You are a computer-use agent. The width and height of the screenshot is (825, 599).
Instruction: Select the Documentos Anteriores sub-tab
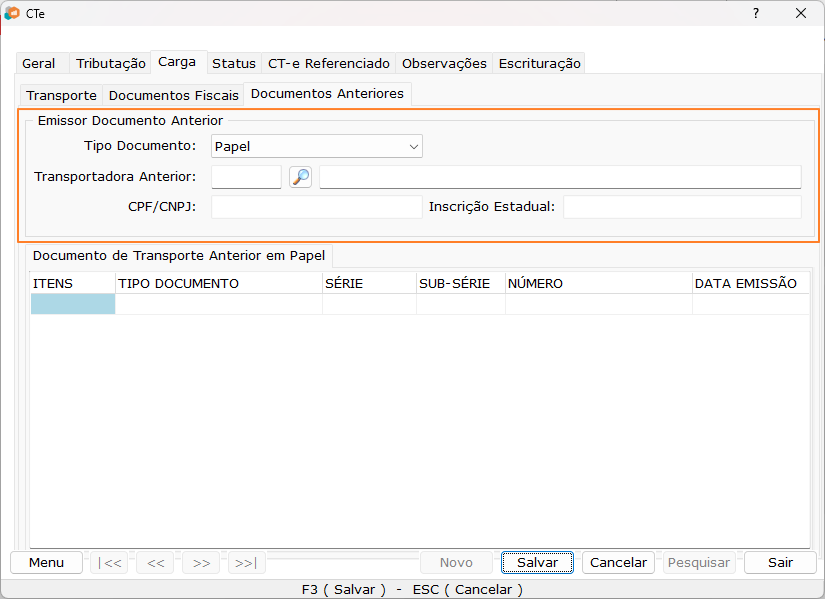tap(327, 93)
